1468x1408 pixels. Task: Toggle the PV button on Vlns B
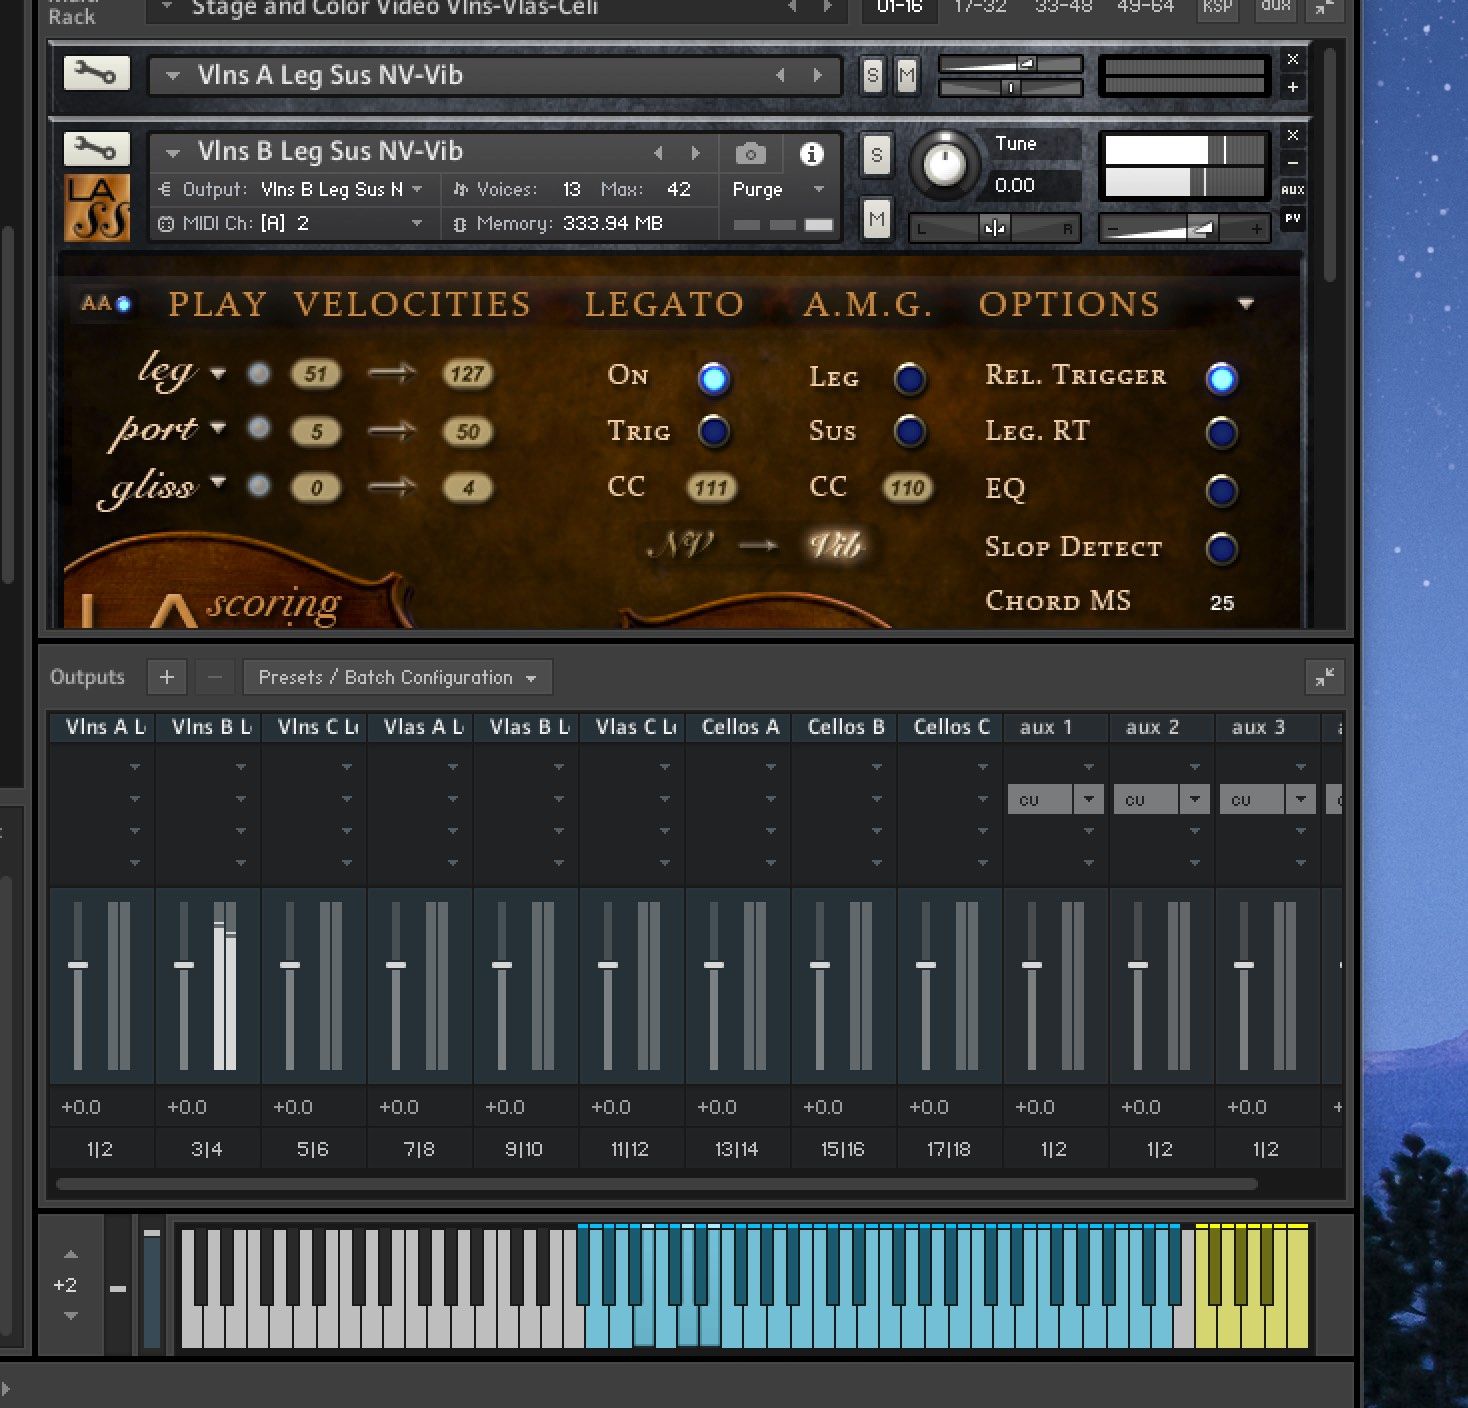pyautogui.click(x=1293, y=218)
